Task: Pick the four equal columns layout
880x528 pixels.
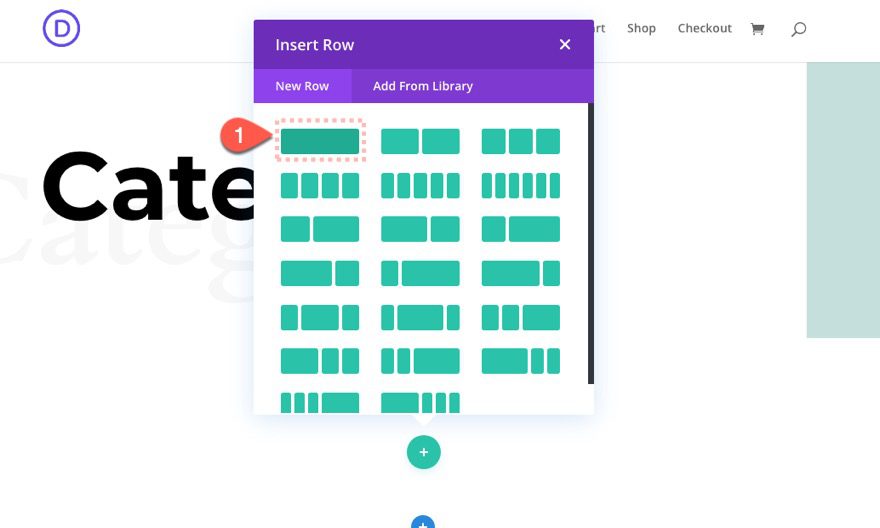Action: tap(319, 185)
